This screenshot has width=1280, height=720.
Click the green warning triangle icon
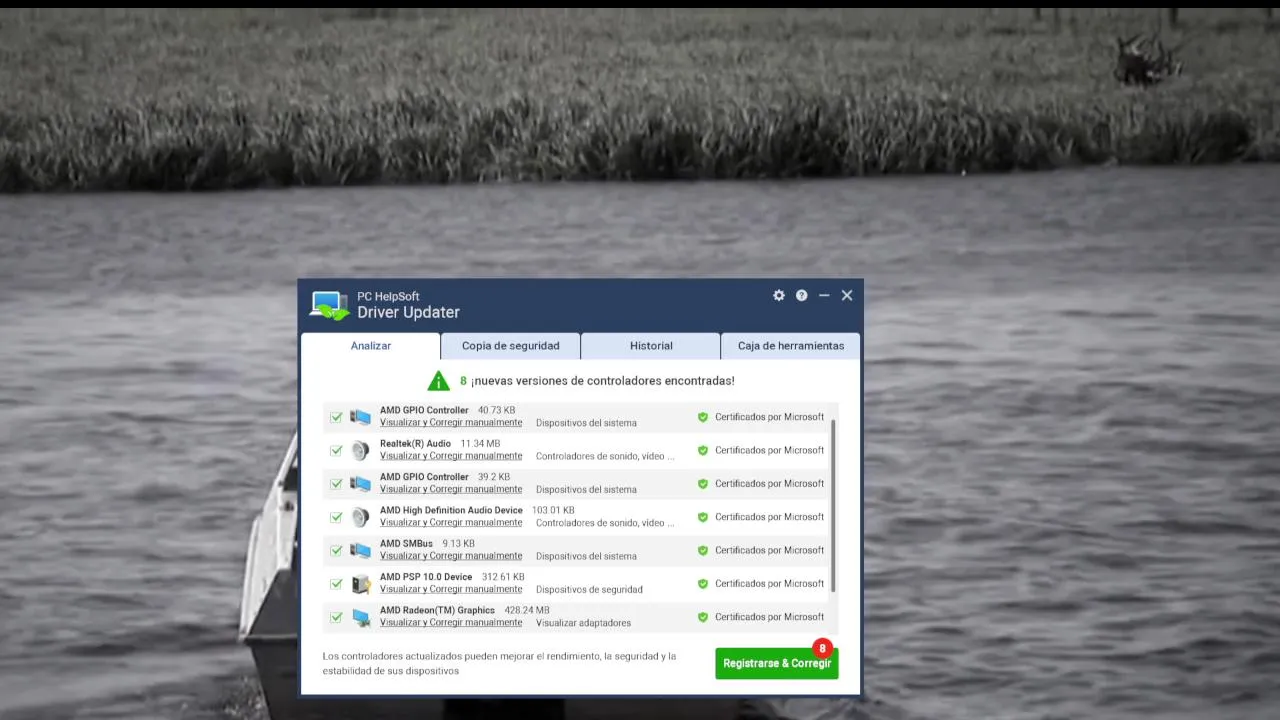tap(438, 381)
